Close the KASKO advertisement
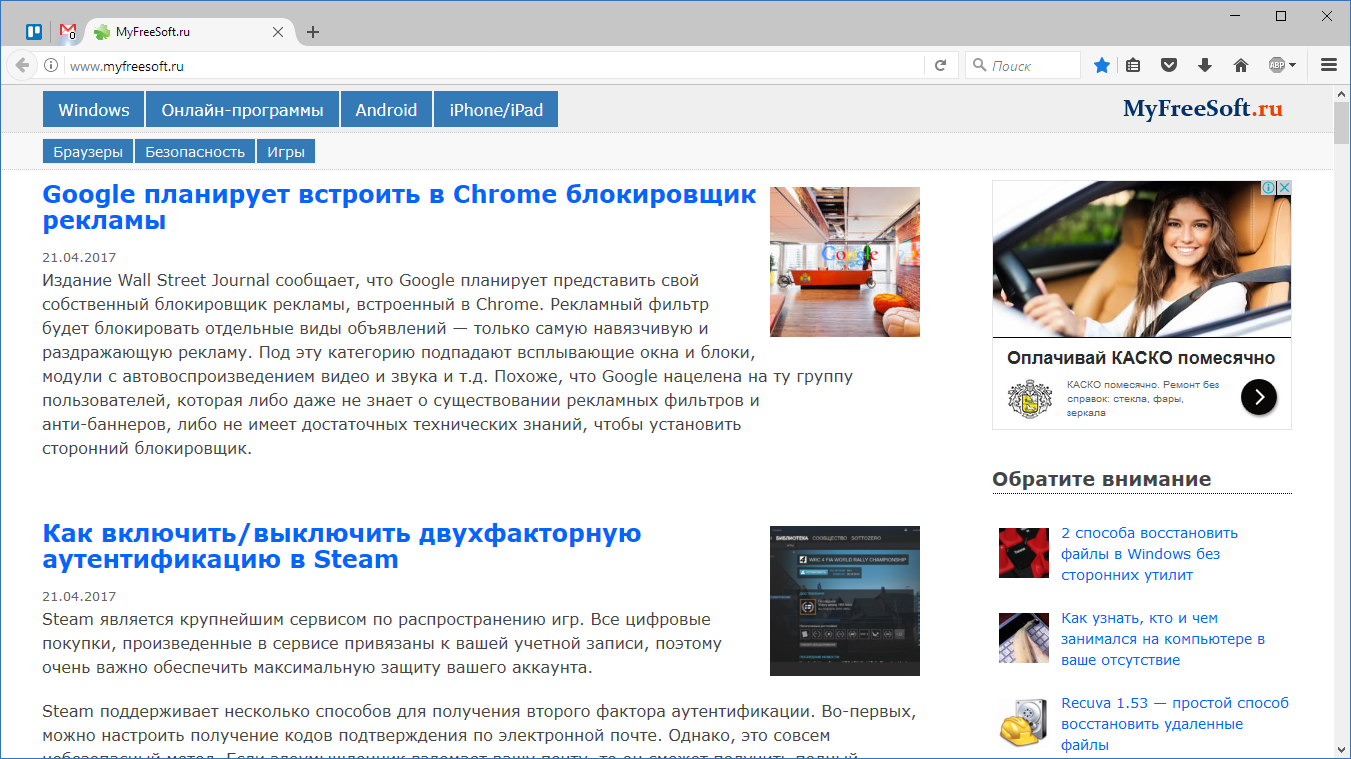Viewport: 1351px width, 759px height. (x=1284, y=188)
